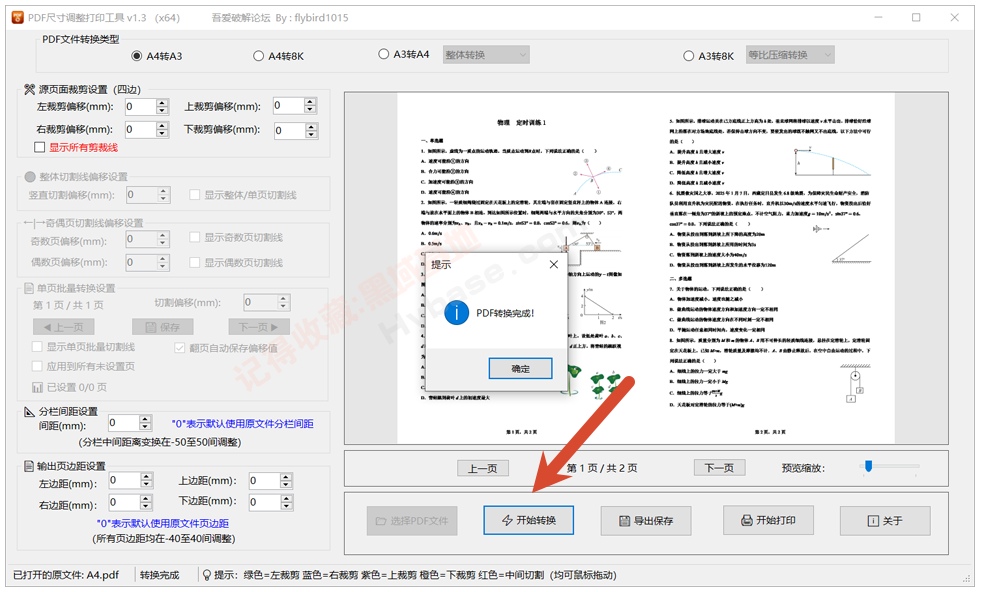The image size is (981, 592).
Task: Click the 确定 button in the dialog
Action: click(x=520, y=369)
